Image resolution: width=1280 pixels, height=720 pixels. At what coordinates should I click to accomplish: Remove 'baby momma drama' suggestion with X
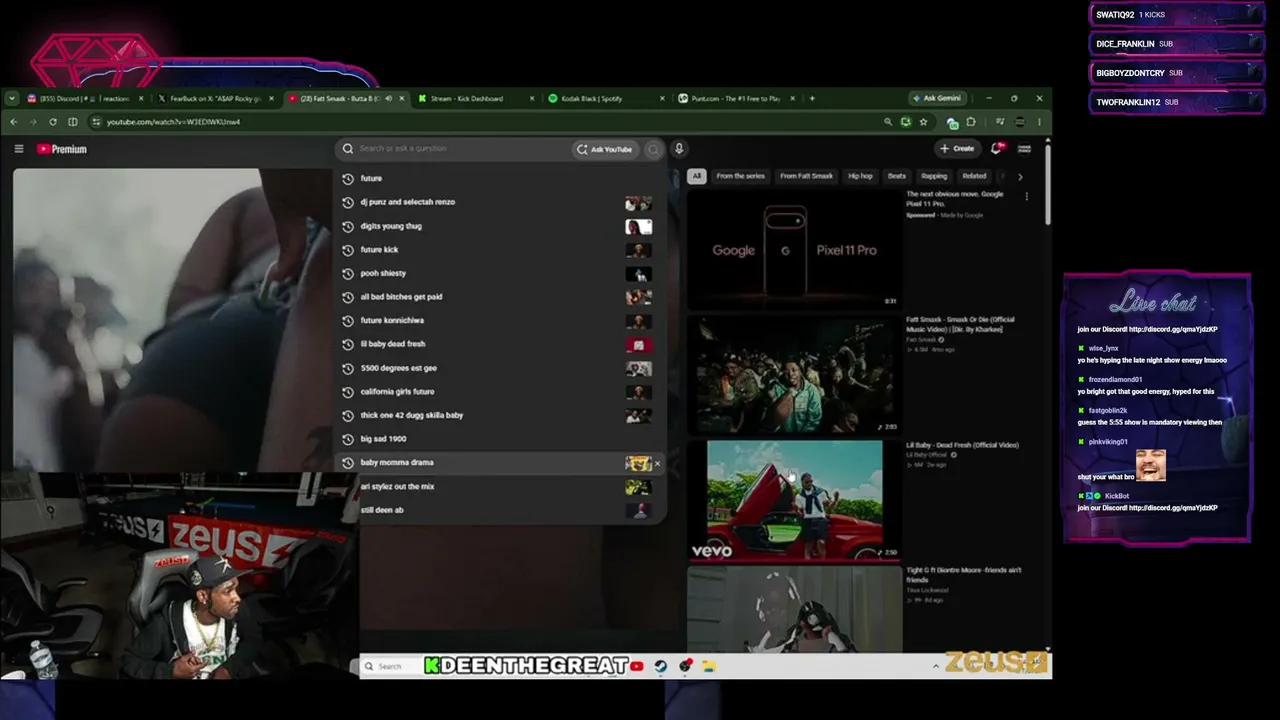point(657,463)
